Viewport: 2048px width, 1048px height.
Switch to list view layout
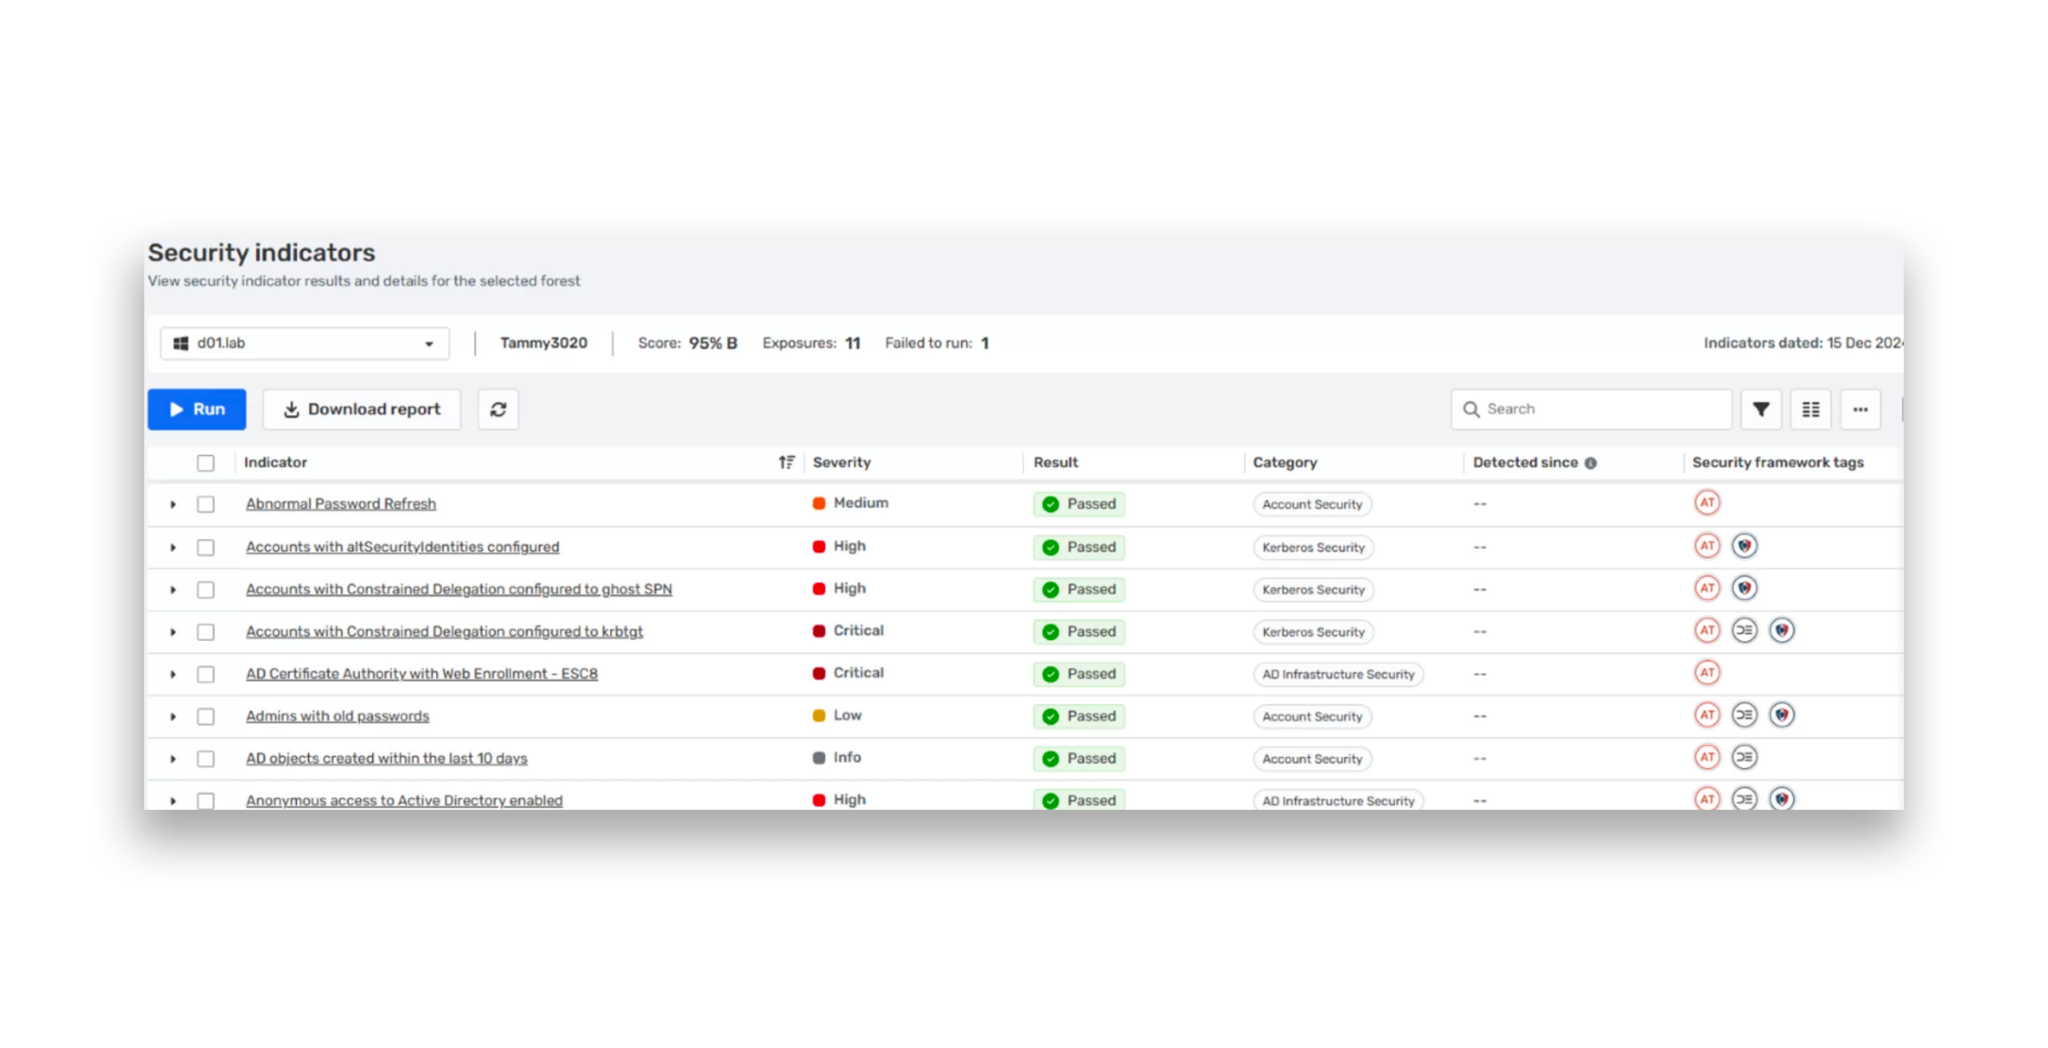pyautogui.click(x=1810, y=409)
